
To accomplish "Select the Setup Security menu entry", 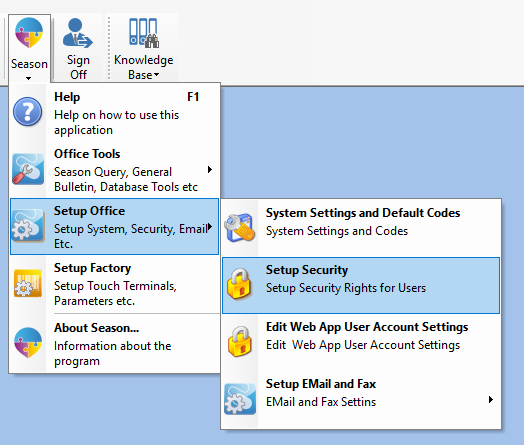I will coord(361,285).
